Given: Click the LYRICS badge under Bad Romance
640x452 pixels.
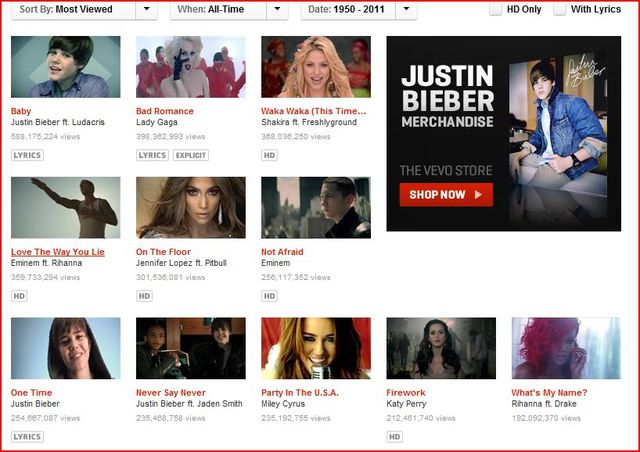Looking at the screenshot, I should point(152,155).
